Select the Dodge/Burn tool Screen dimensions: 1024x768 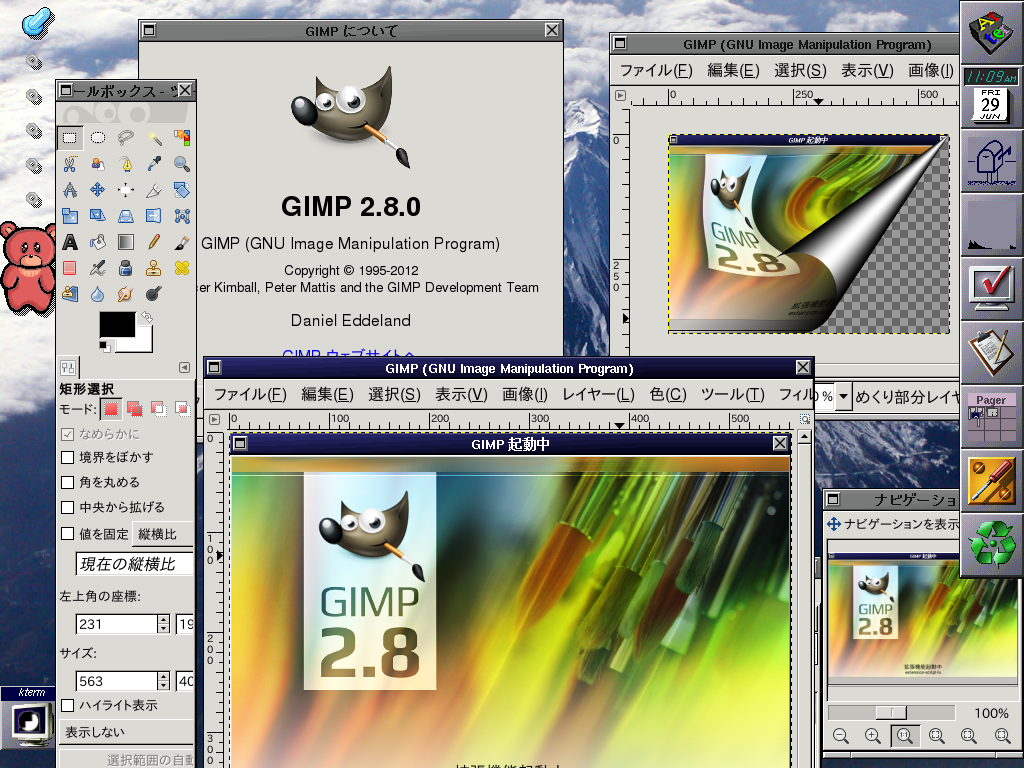pyautogui.click(x=153, y=294)
